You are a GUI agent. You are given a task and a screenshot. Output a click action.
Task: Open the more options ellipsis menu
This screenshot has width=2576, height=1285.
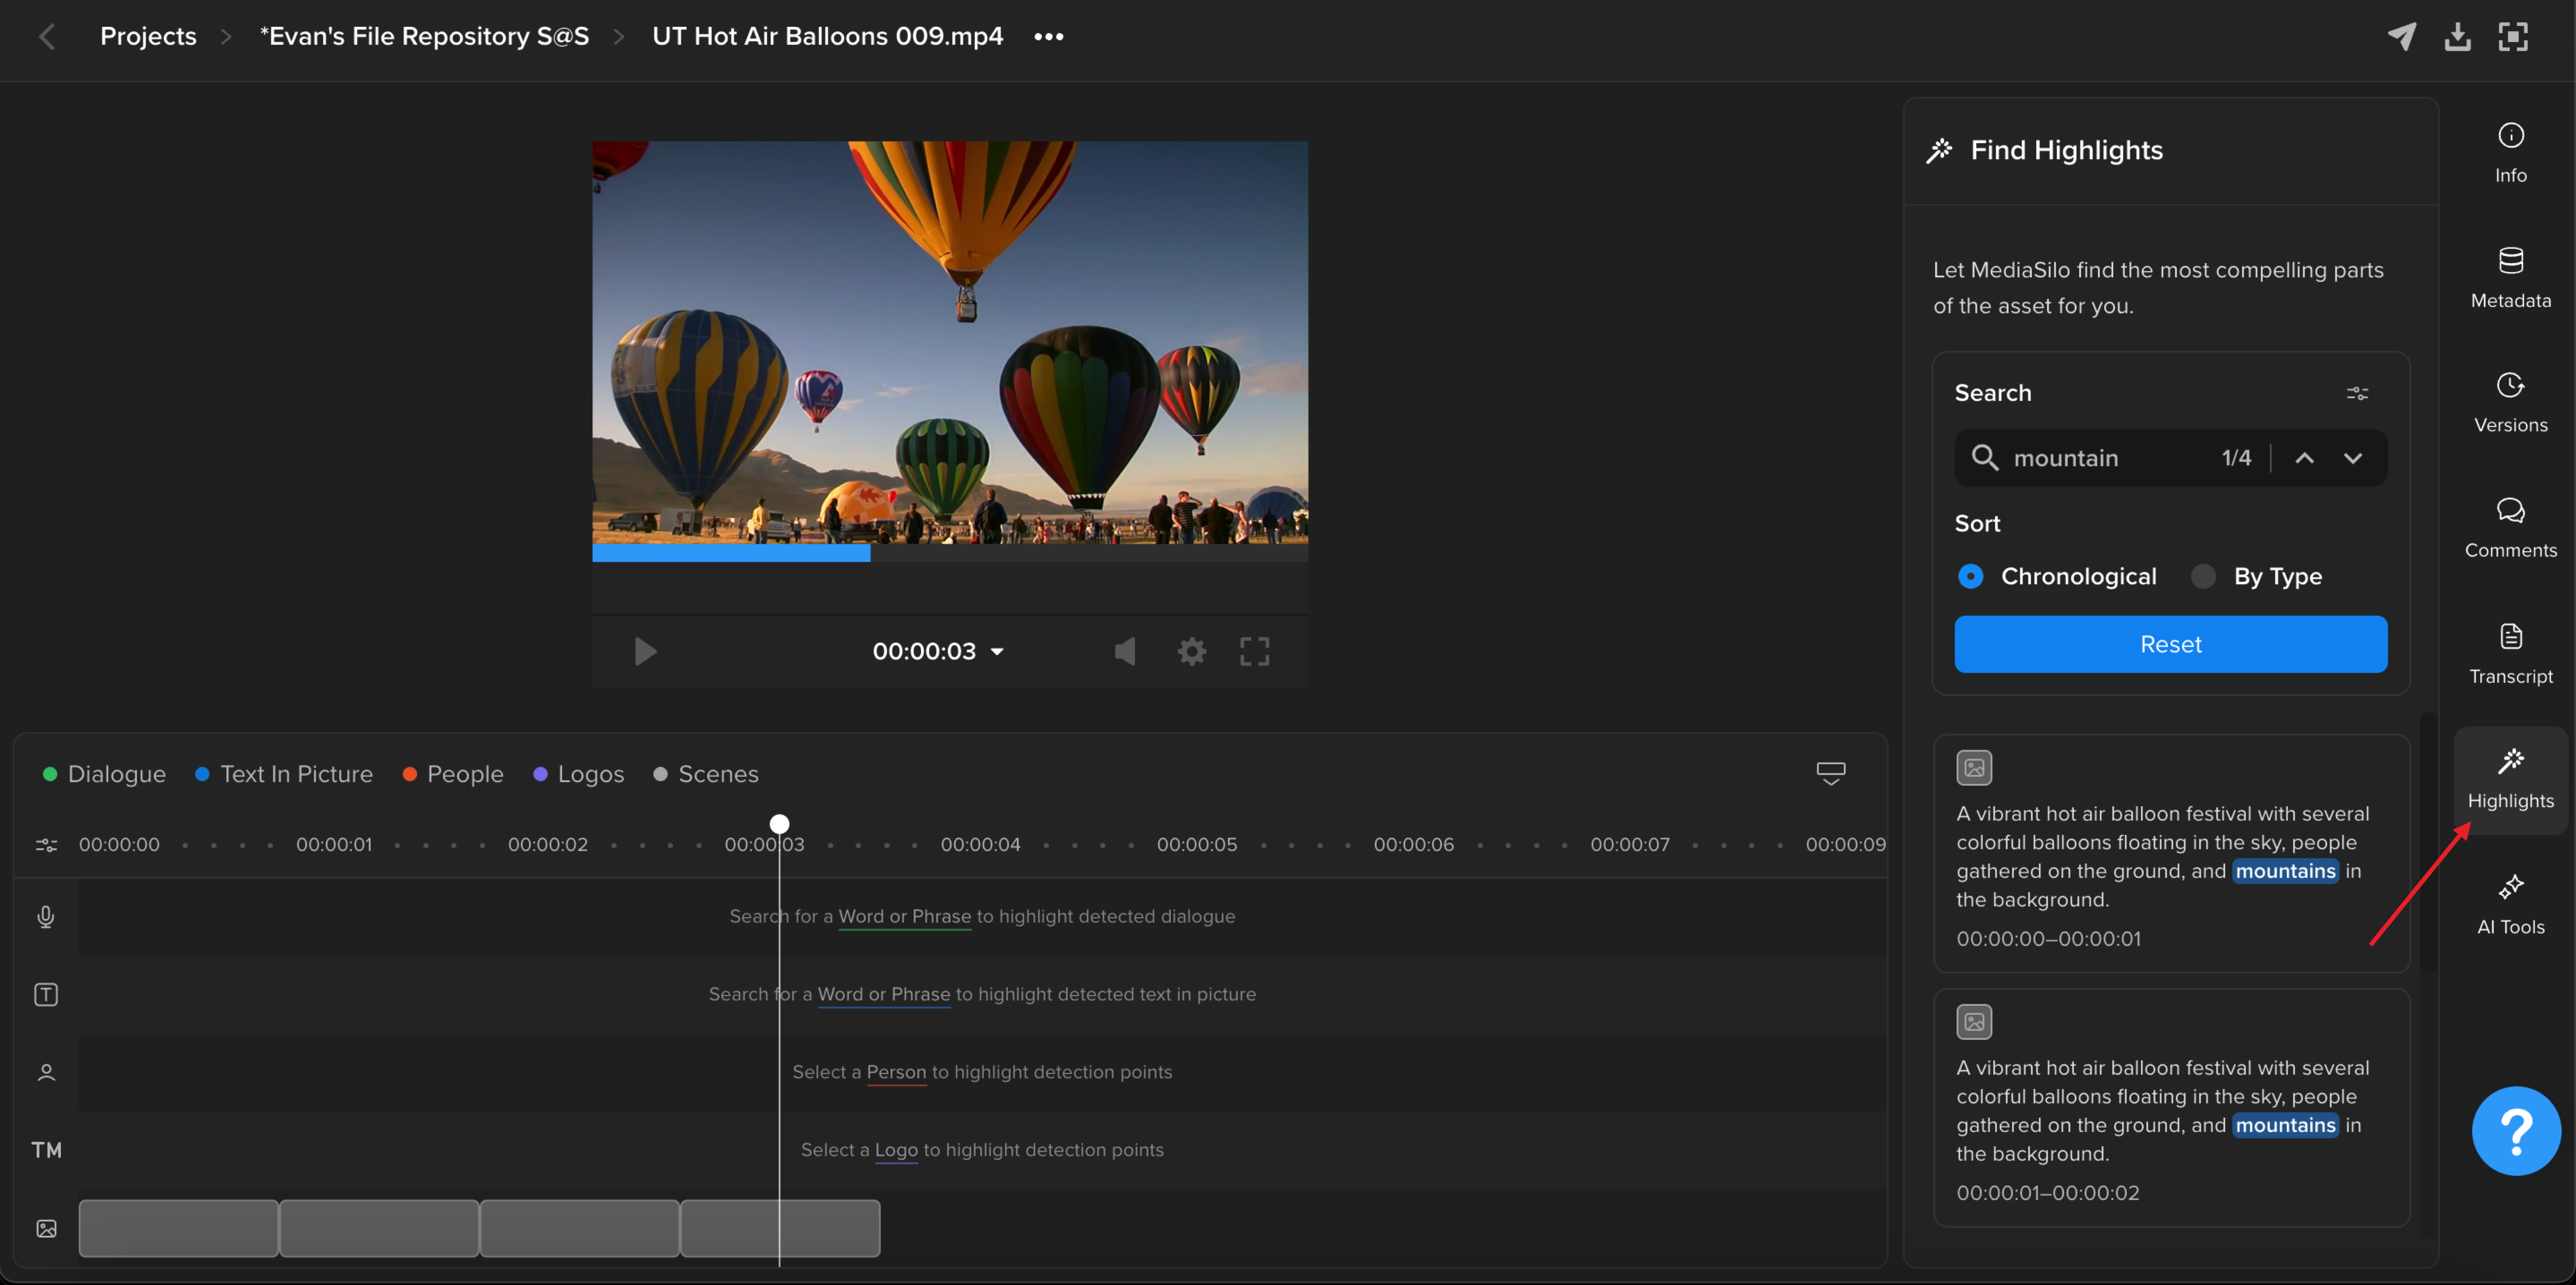pyautogui.click(x=1048, y=36)
